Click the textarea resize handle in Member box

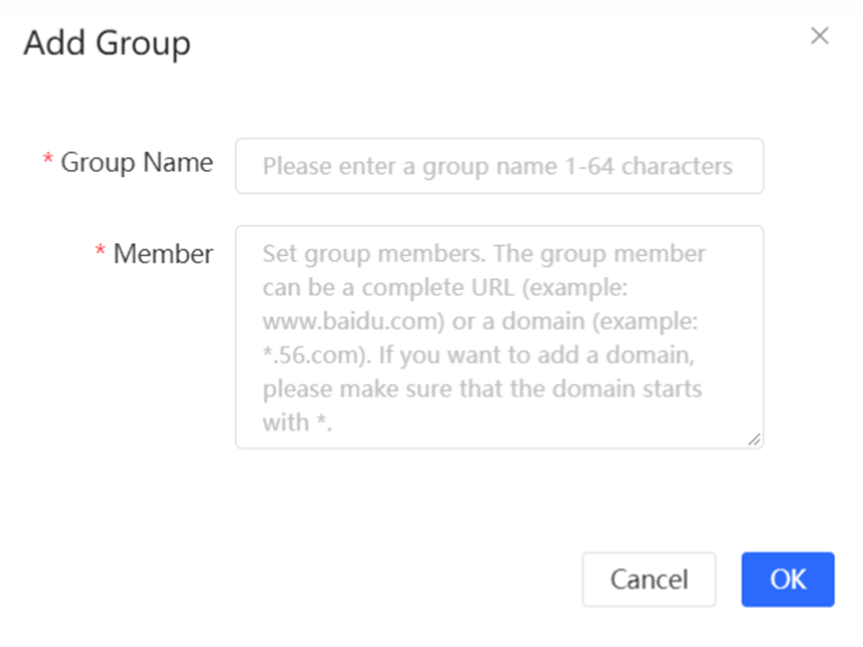pyautogui.click(x=755, y=439)
